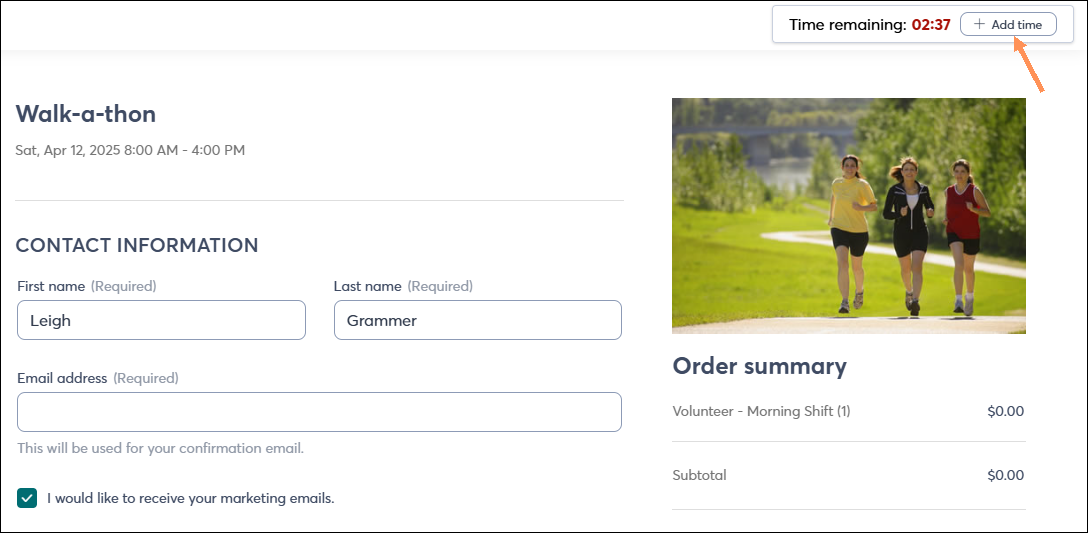This screenshot has height=533, width=1088.
Task: Click the Order summary heading
Action: coord(759,366)
